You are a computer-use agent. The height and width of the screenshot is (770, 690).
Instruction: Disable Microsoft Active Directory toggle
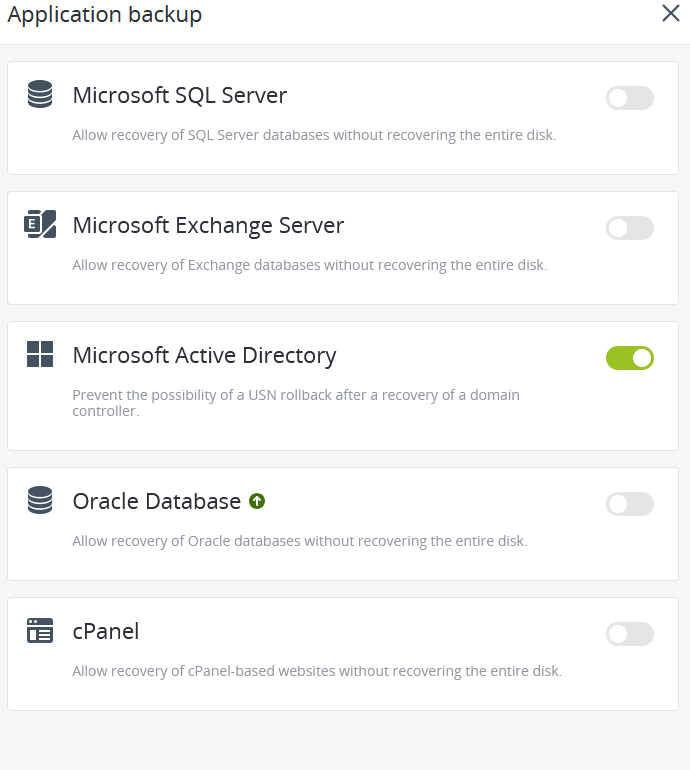click(x=630, y=358)
